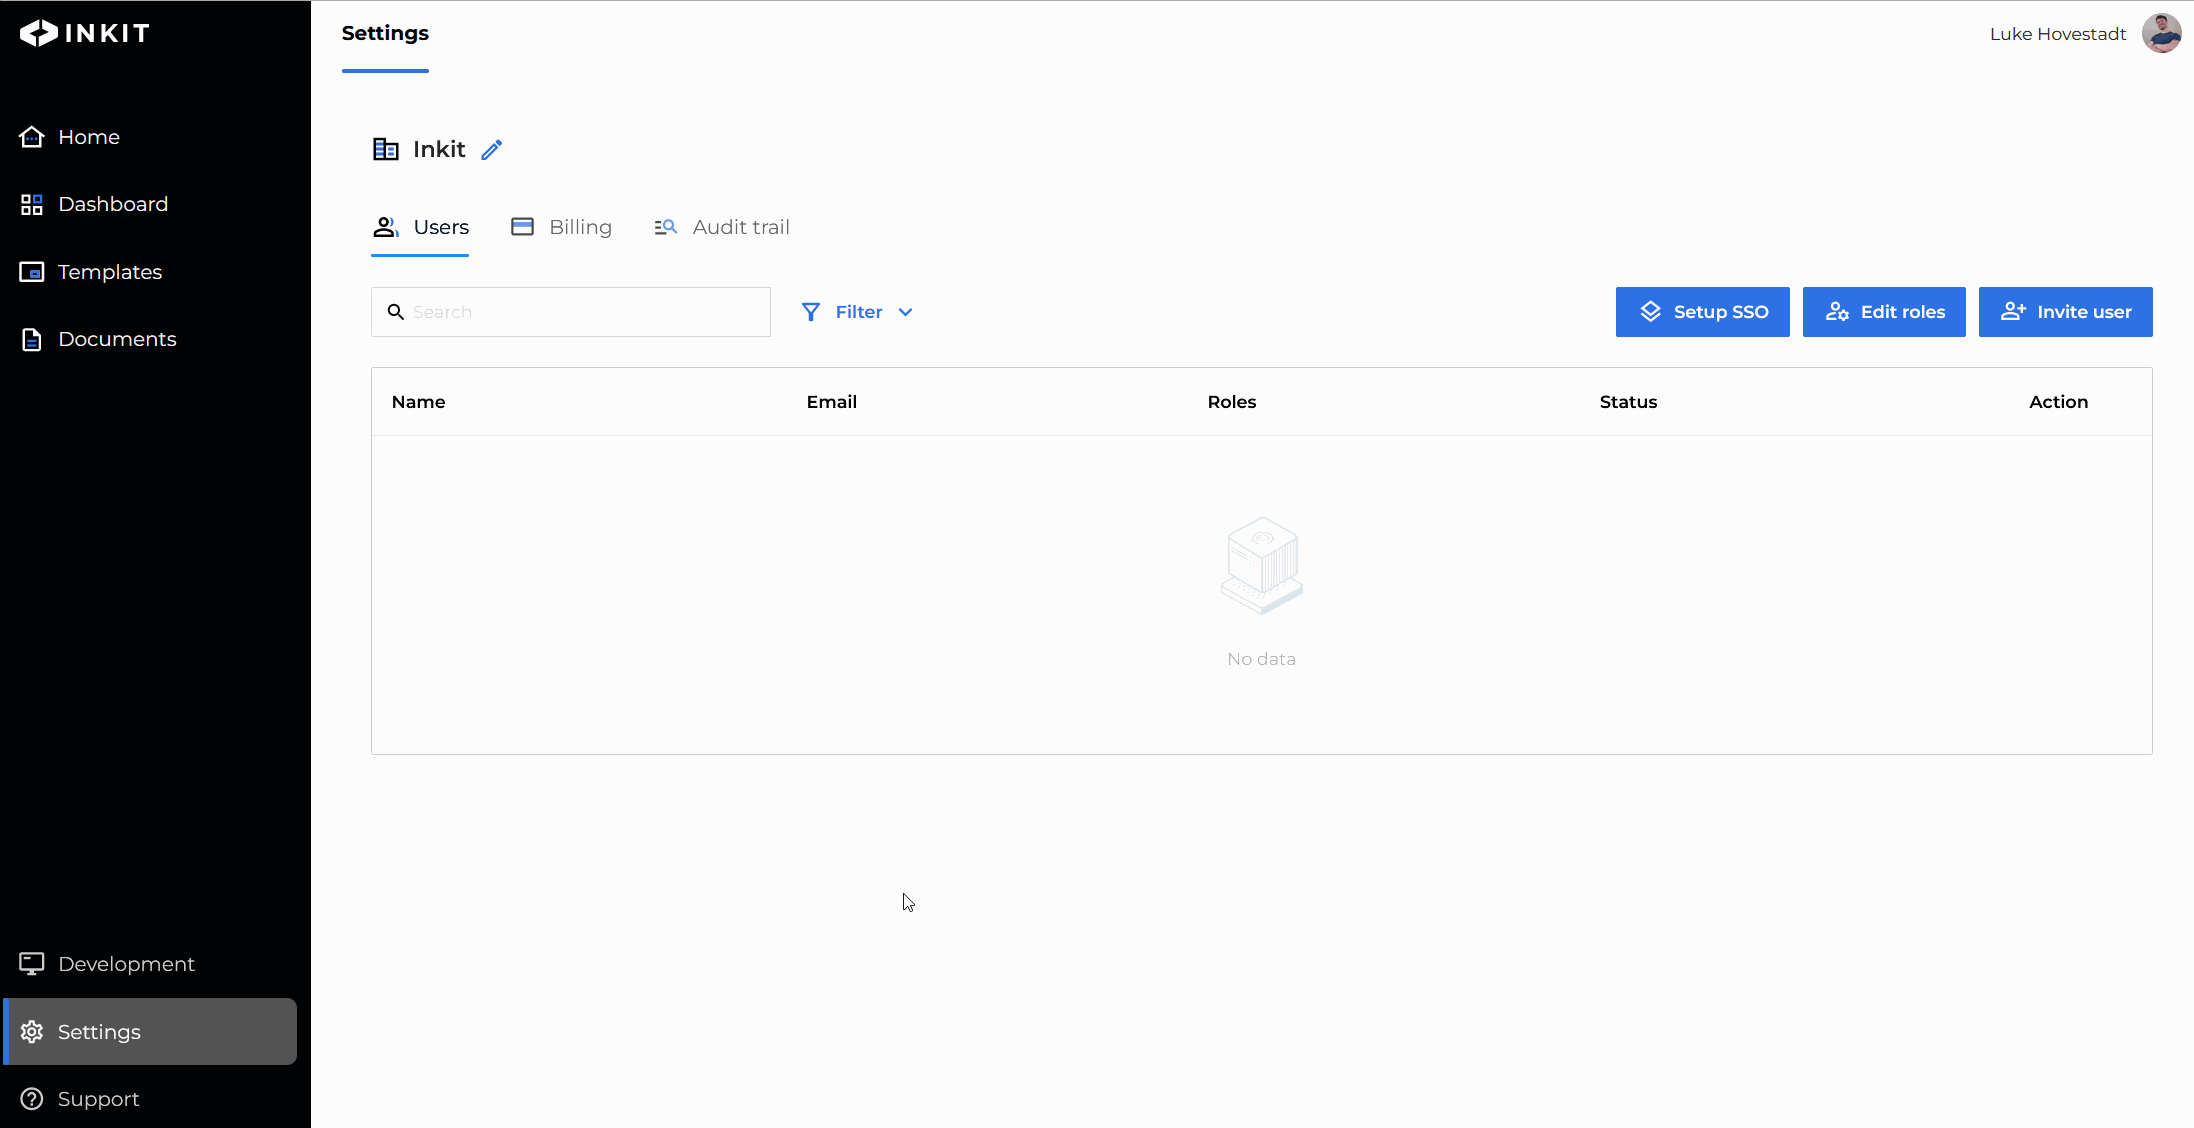Open Development in the sidebar
Screen dimensions: 2194x1128
[x=125, y=964]
